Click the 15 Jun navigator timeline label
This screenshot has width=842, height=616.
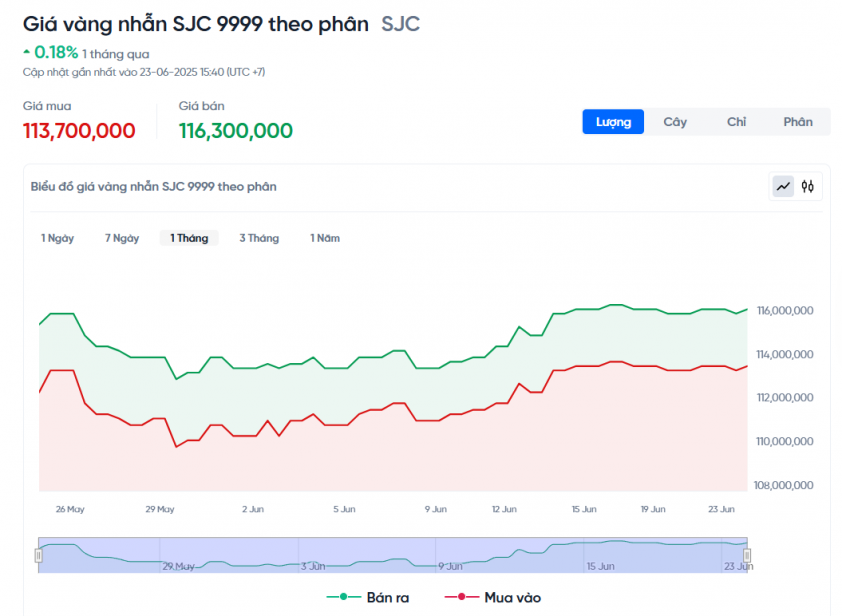pyautogui.click(x=600, y=566)
